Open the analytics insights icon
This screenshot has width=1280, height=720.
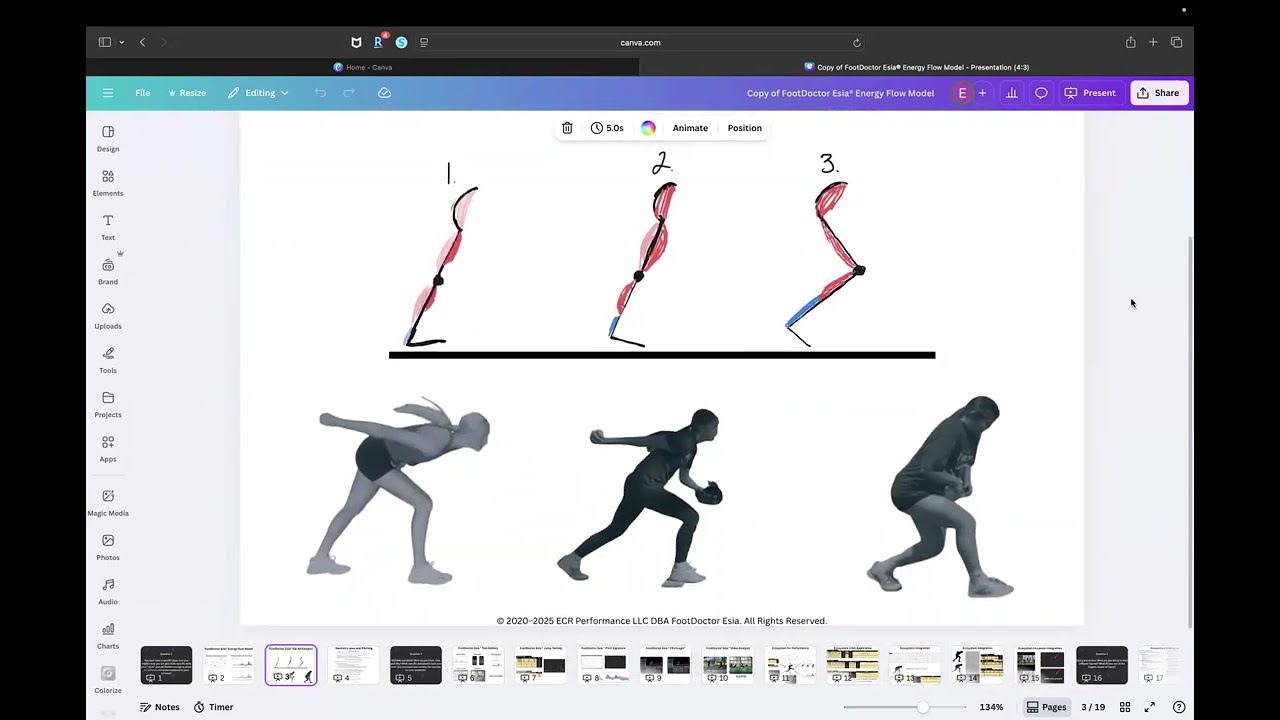1011,93
